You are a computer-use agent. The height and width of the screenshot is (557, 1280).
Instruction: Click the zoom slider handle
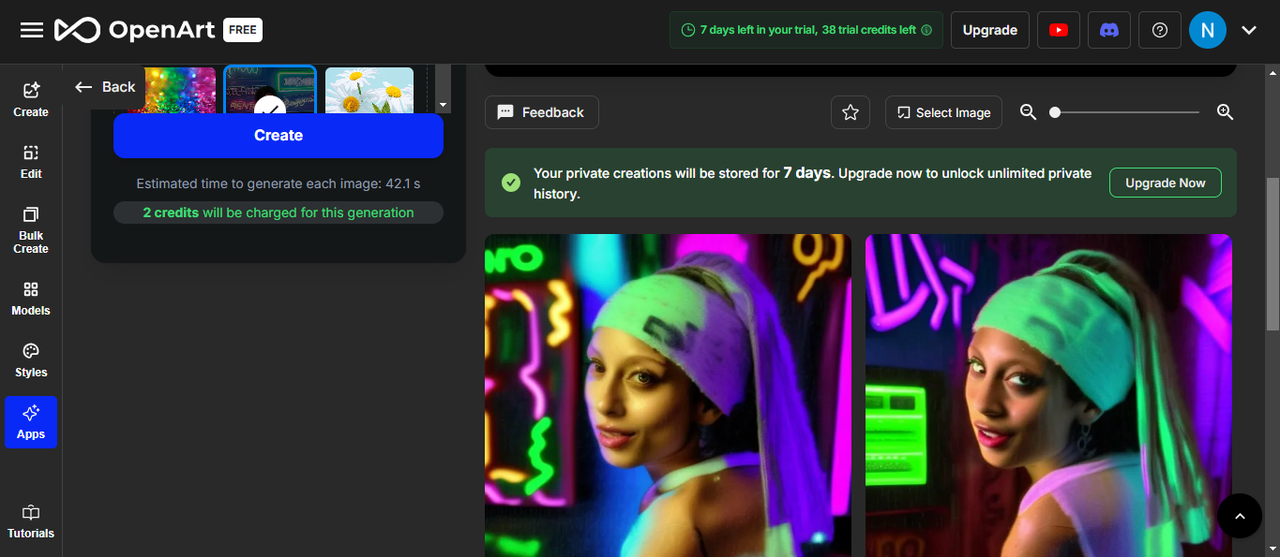(x=1055, y=112)
